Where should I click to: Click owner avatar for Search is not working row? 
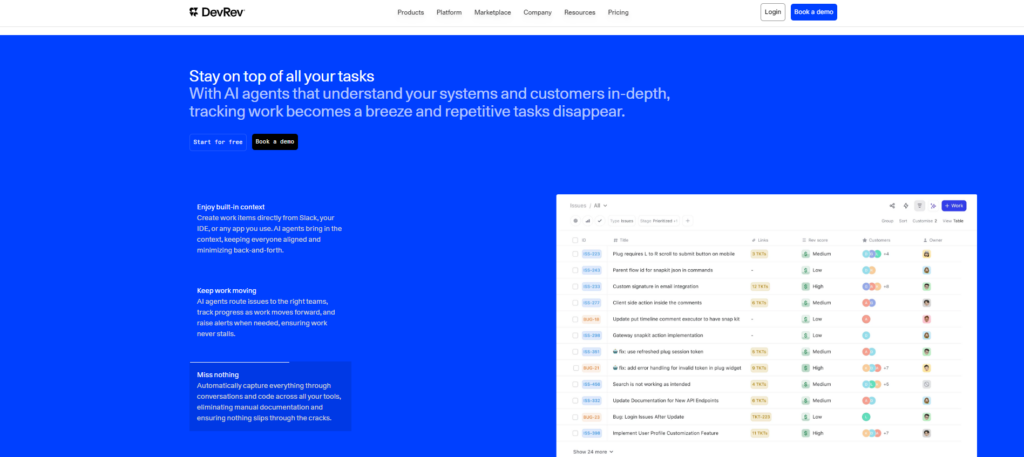click(927, 385)
